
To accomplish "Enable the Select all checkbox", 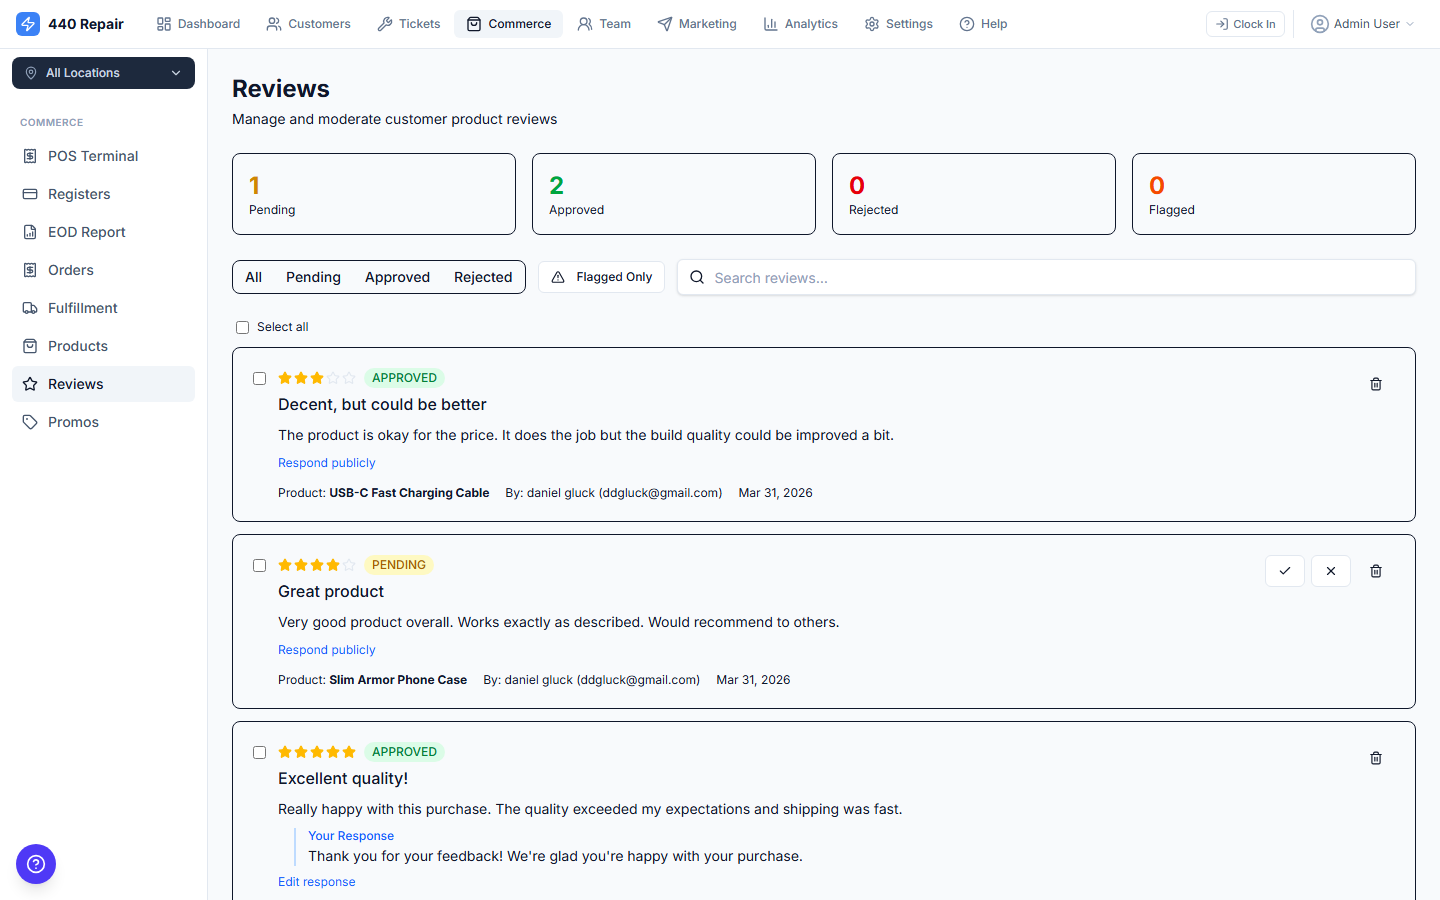I will point(242,327).
